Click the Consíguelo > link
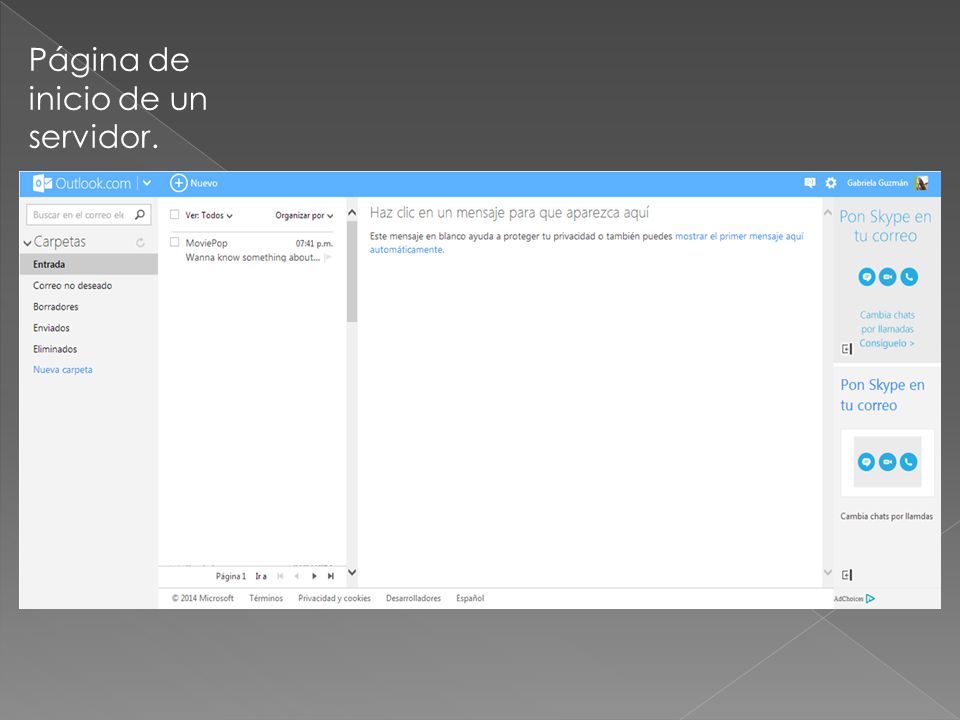Image resolution: width=960 pixels, height=720 pixels. (x=887, y=343)
